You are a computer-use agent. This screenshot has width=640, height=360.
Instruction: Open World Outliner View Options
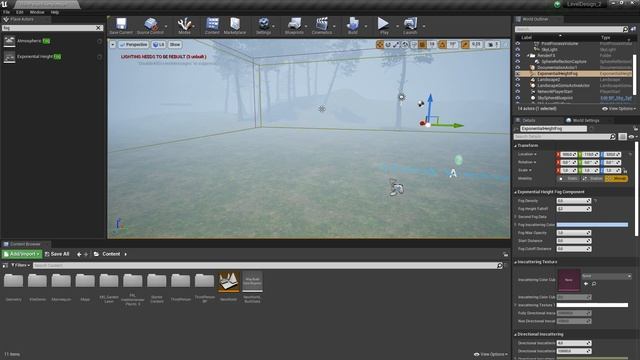pos(619,109)
